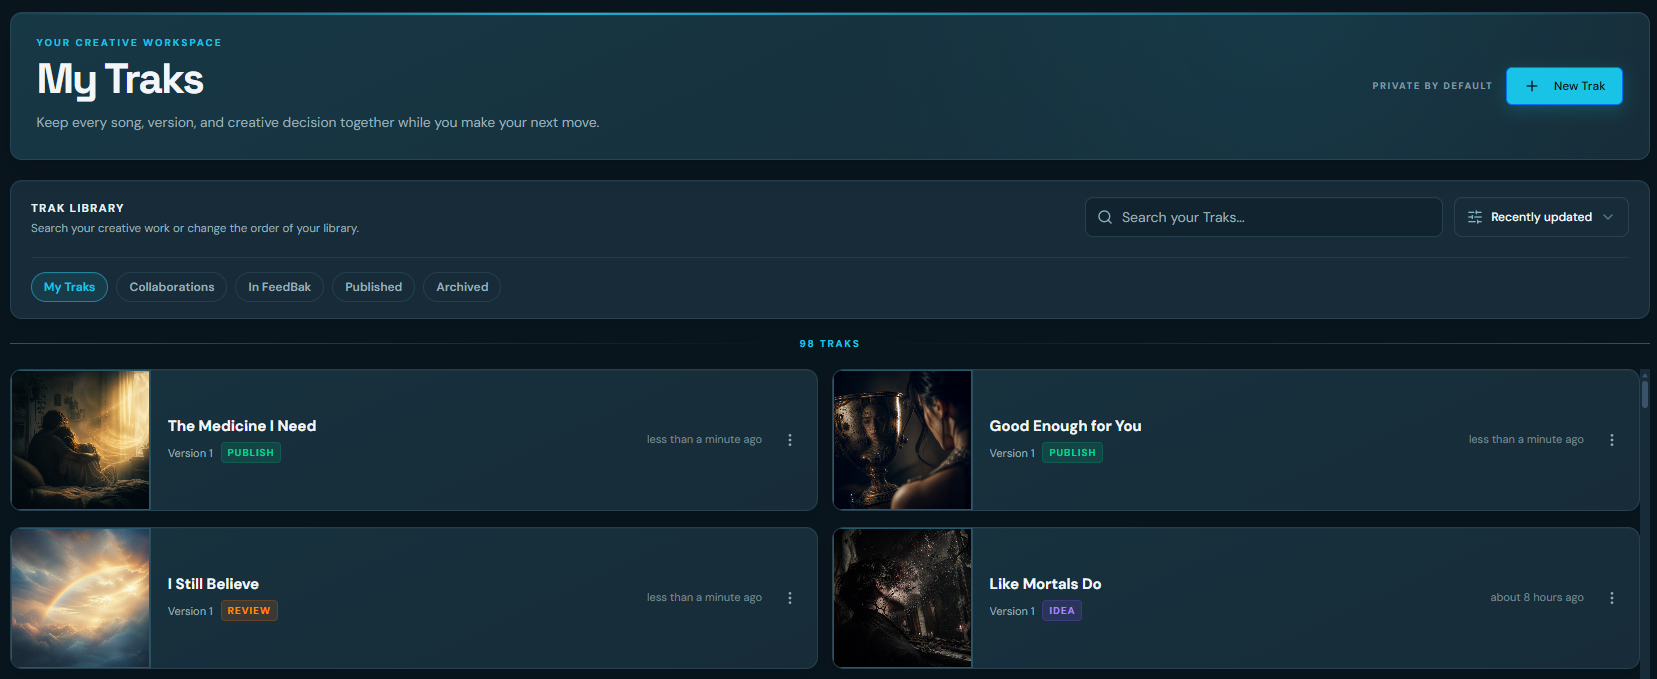Click the 98 TRAKS count label
This screenshot has height=679, width=1657.
tap(829, 344)
